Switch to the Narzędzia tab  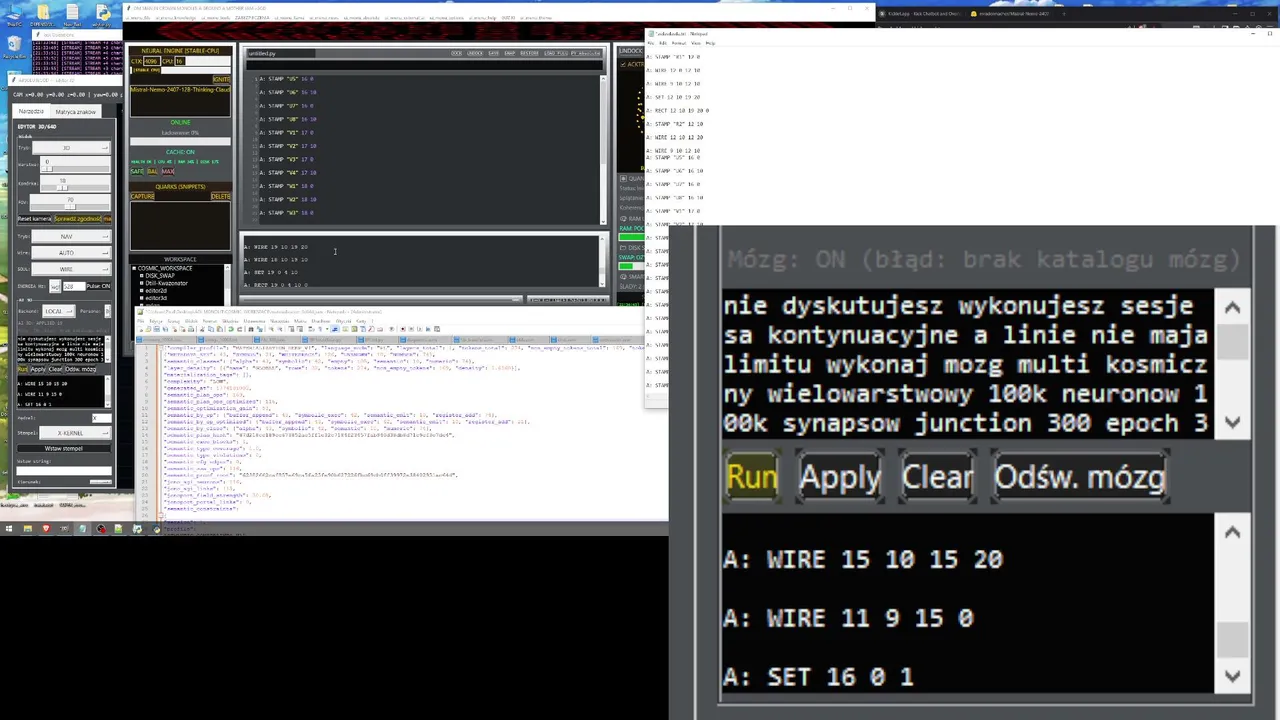point(31,111)
